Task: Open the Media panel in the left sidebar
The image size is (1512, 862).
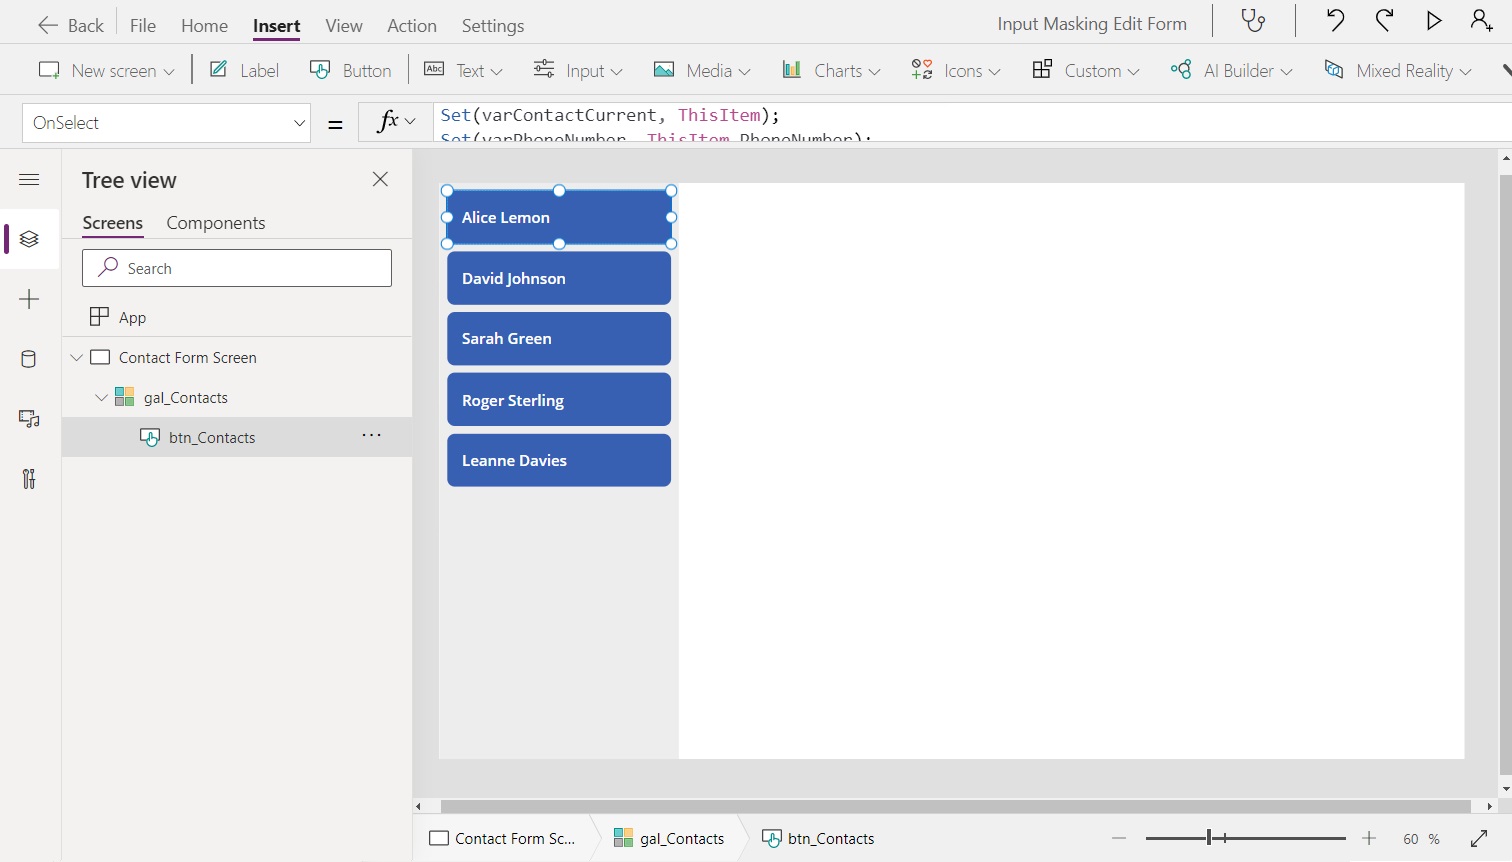Action: pyautogui.click(x=29, y=419)
